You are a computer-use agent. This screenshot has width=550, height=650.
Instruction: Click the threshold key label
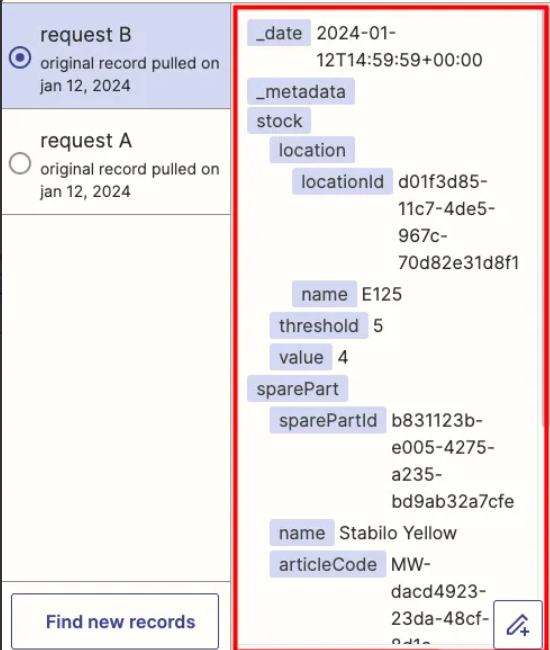tap(319, 325)
